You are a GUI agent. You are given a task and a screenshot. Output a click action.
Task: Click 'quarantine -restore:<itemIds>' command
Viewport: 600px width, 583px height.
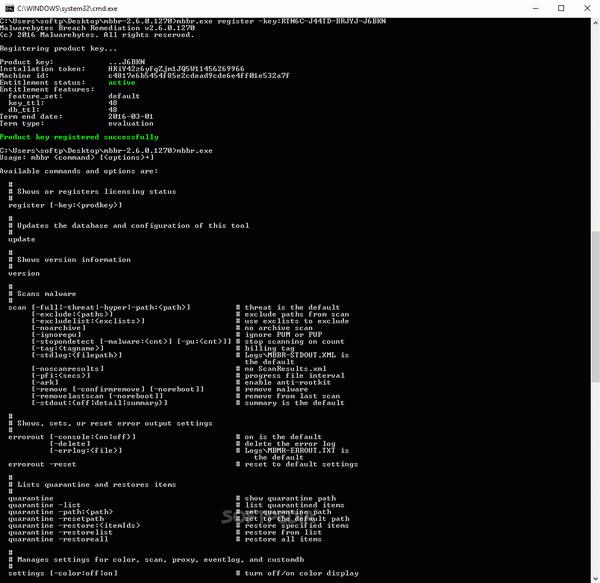pos(74,526)
